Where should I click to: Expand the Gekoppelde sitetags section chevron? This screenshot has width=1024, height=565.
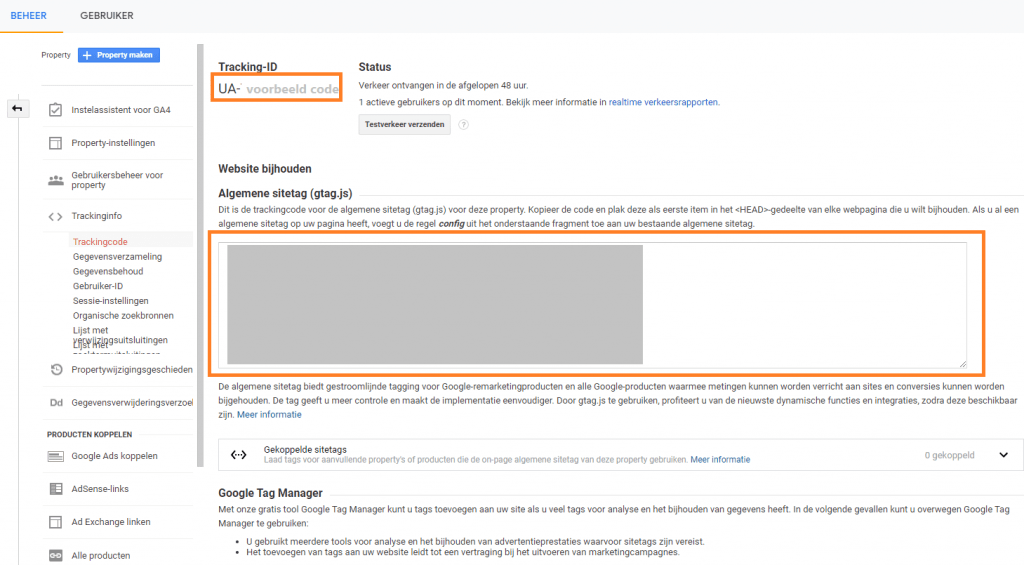1004,454
